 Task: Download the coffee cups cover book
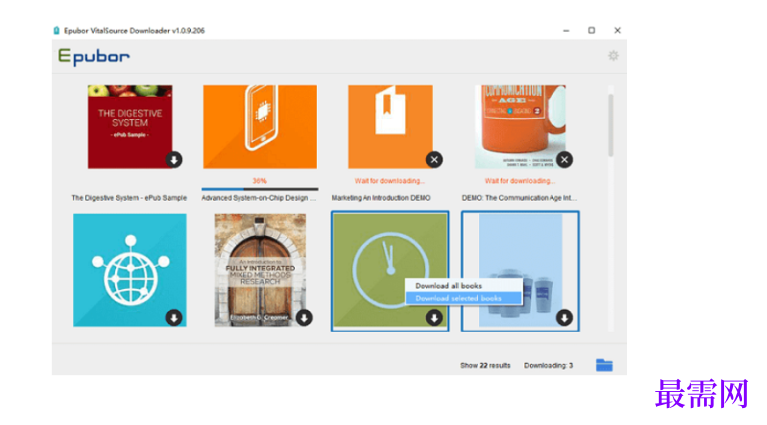(x=564, y=317)
